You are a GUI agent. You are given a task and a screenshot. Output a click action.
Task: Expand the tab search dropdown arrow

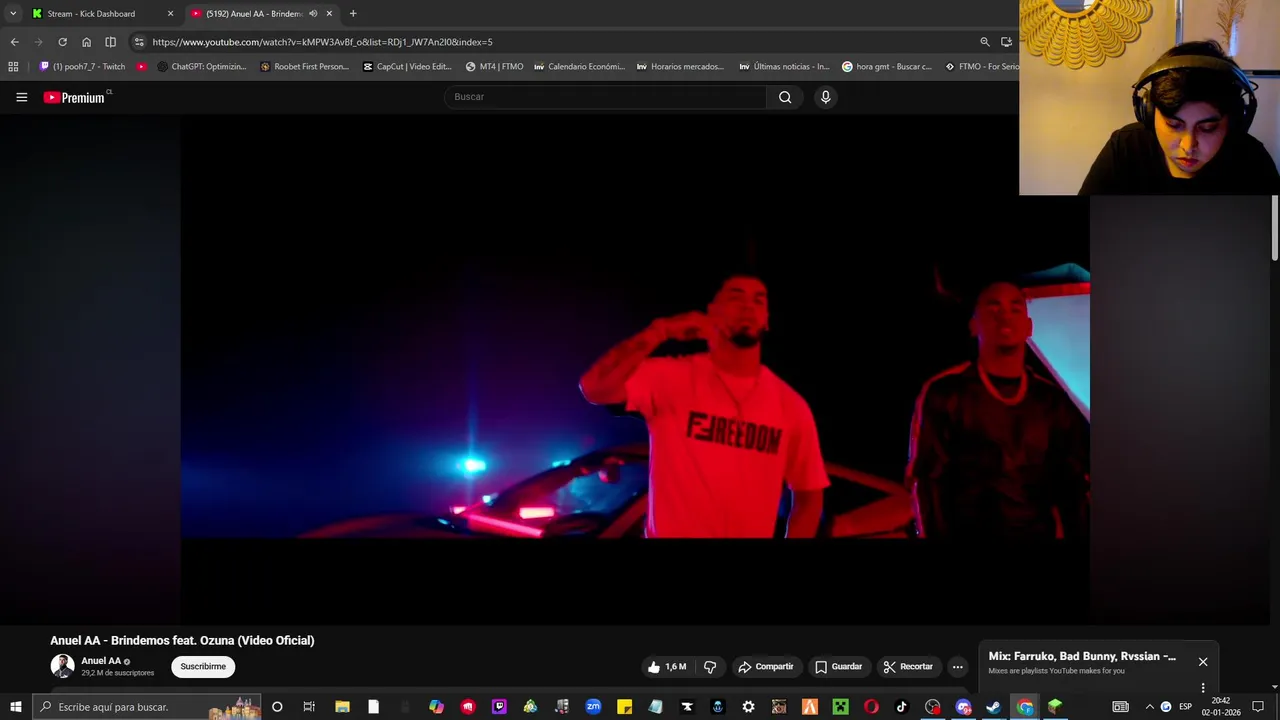[13, 14]
